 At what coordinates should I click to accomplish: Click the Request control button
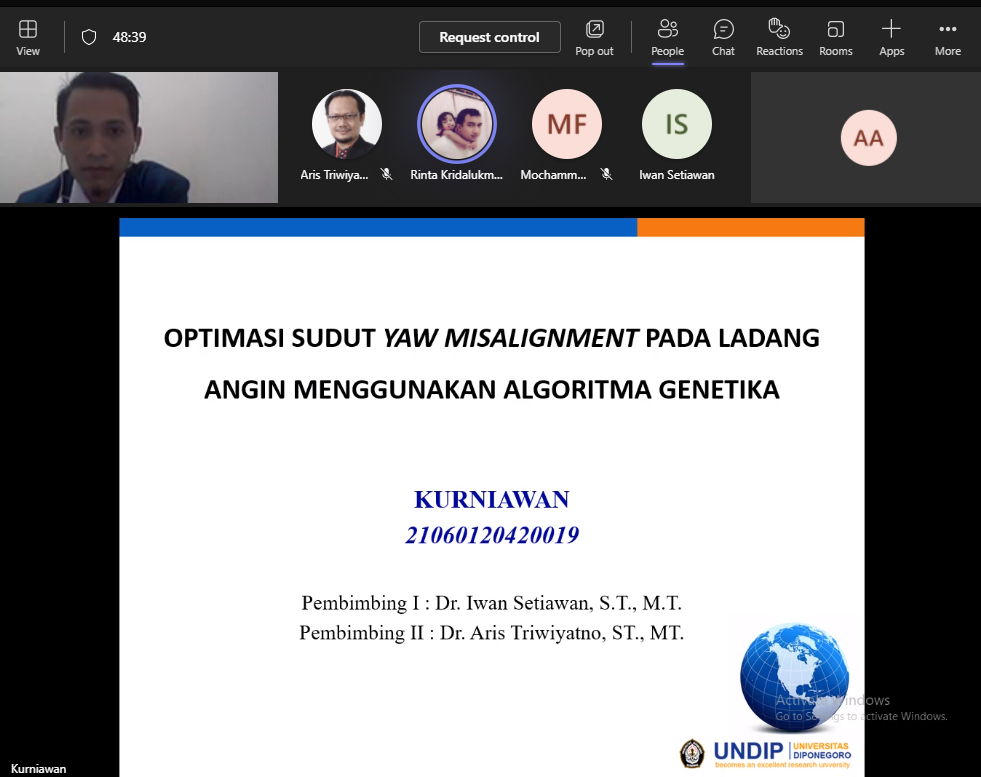click(x=489, y=37)
